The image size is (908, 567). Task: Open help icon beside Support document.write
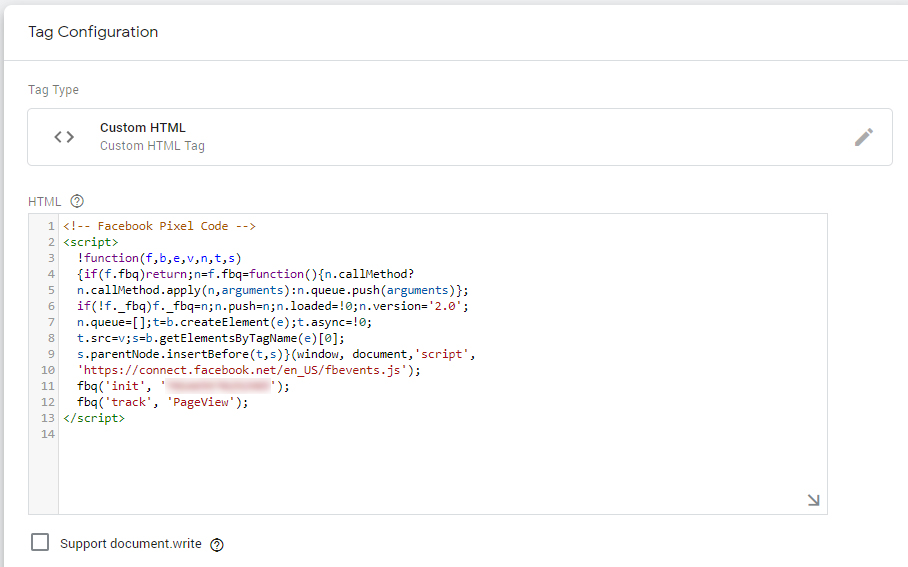pyautogui.click(x=217, y=545)
